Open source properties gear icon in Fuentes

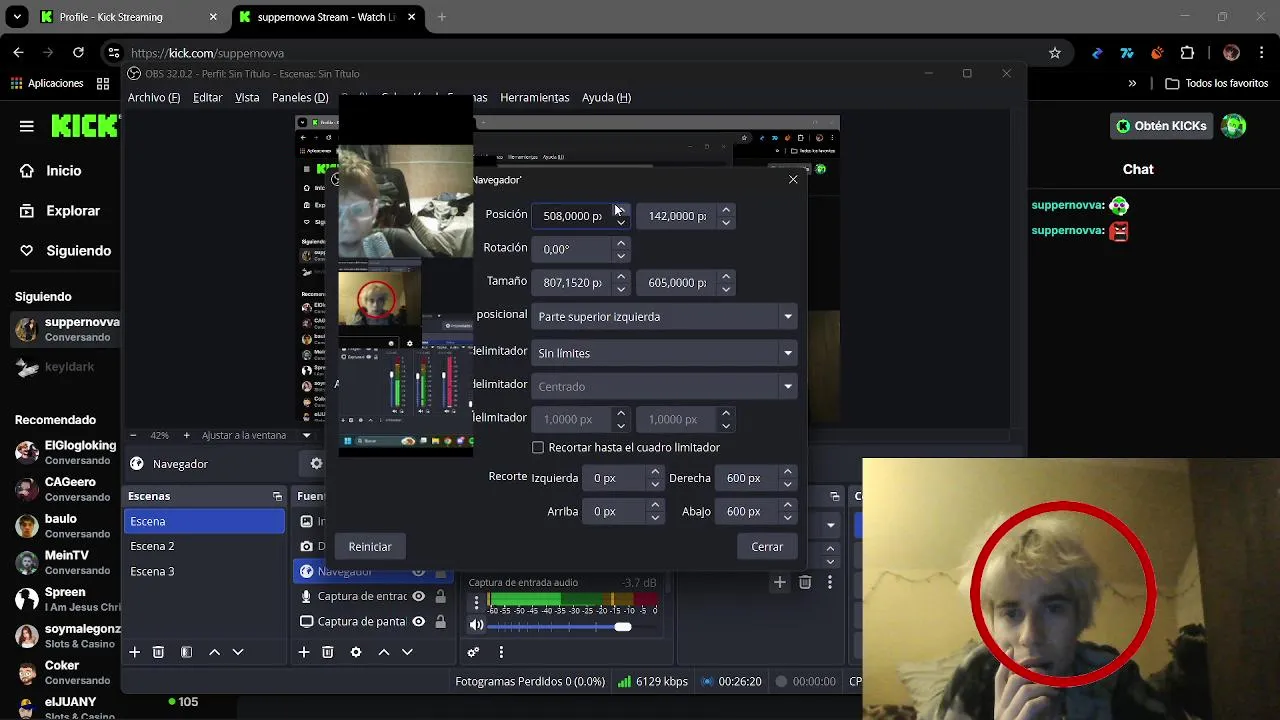tap(355, 652)
